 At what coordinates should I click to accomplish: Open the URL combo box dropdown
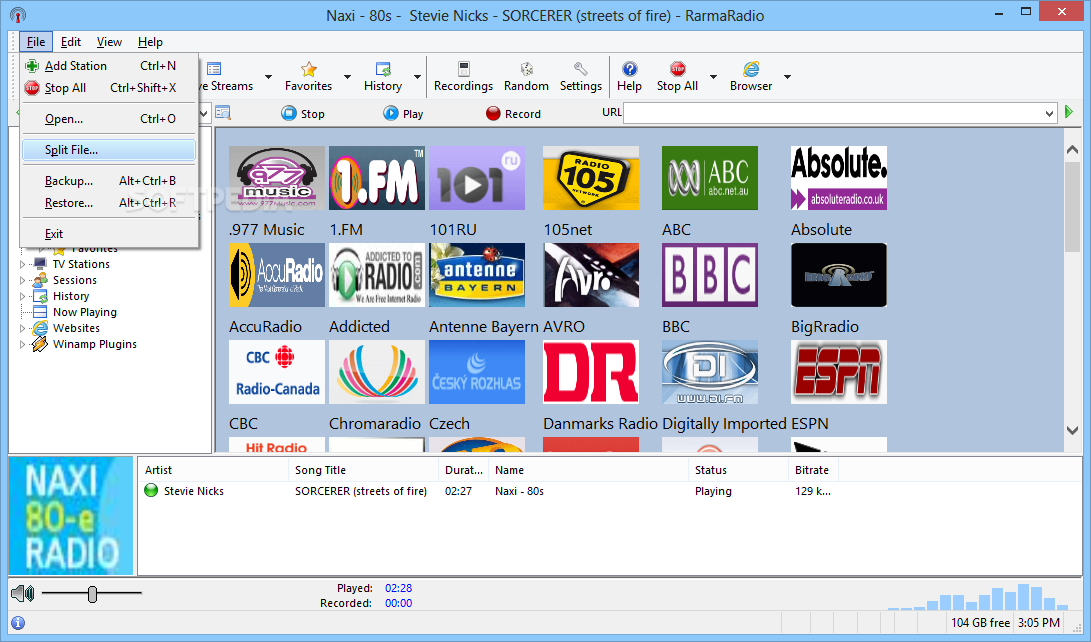(1049, 113)
